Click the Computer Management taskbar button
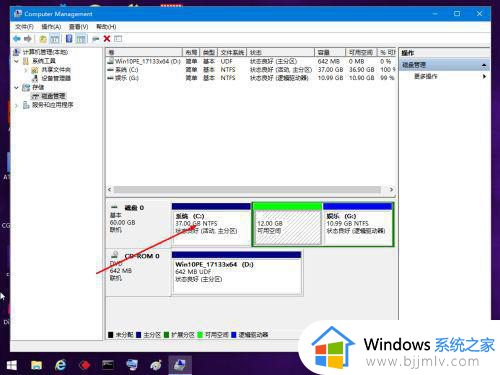This screenshot has height=375, width=500. click(x=180, y=365)
